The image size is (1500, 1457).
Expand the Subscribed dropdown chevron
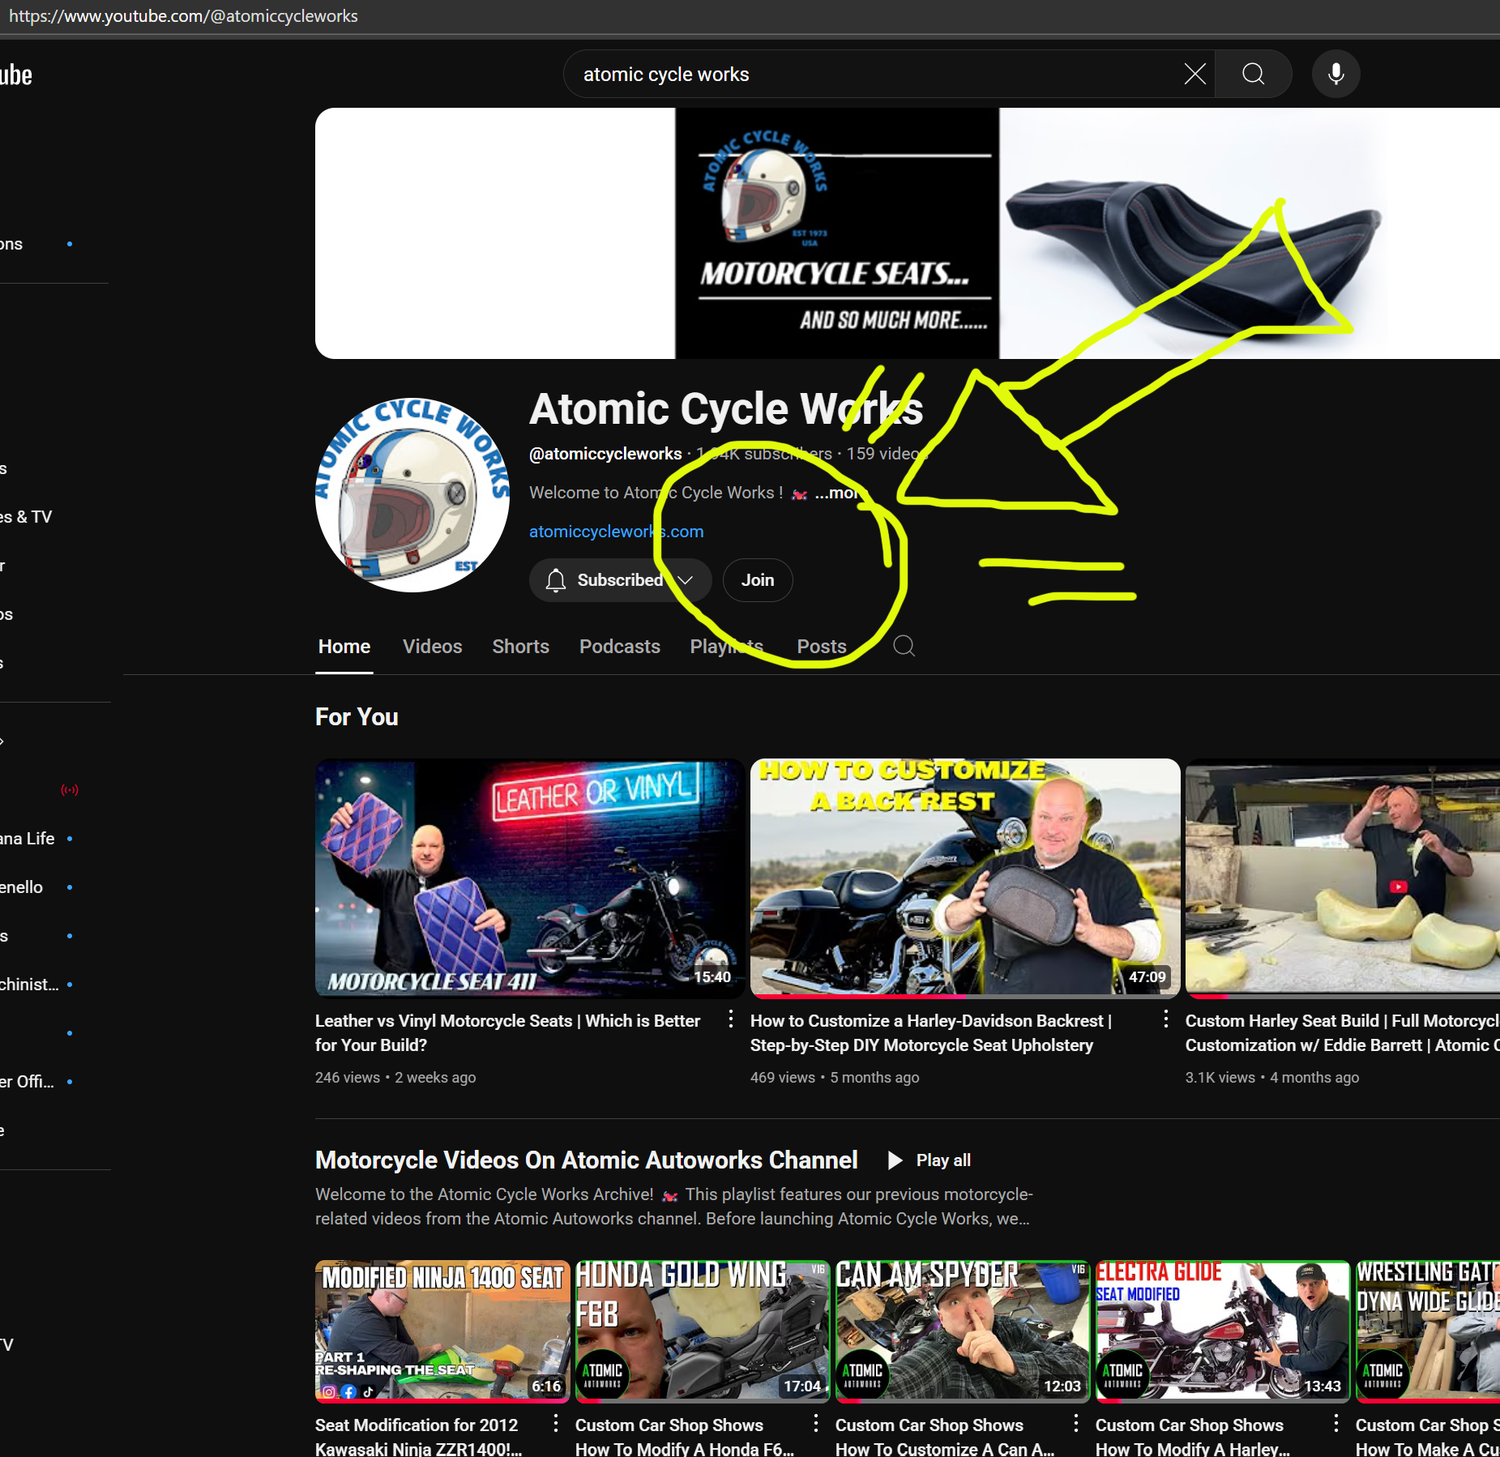click(686, 580)
